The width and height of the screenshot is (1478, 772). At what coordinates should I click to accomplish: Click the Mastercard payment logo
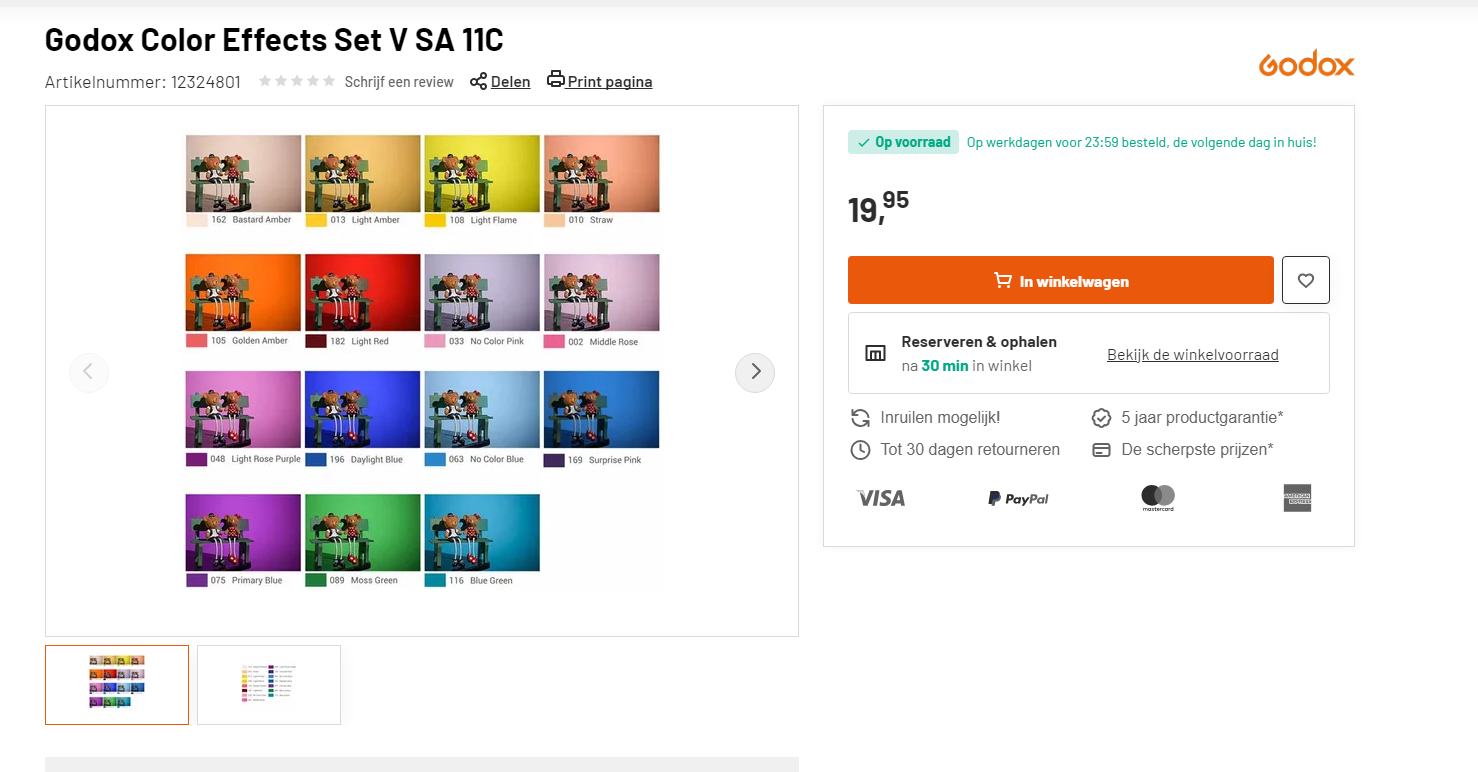coord(1158,498)
